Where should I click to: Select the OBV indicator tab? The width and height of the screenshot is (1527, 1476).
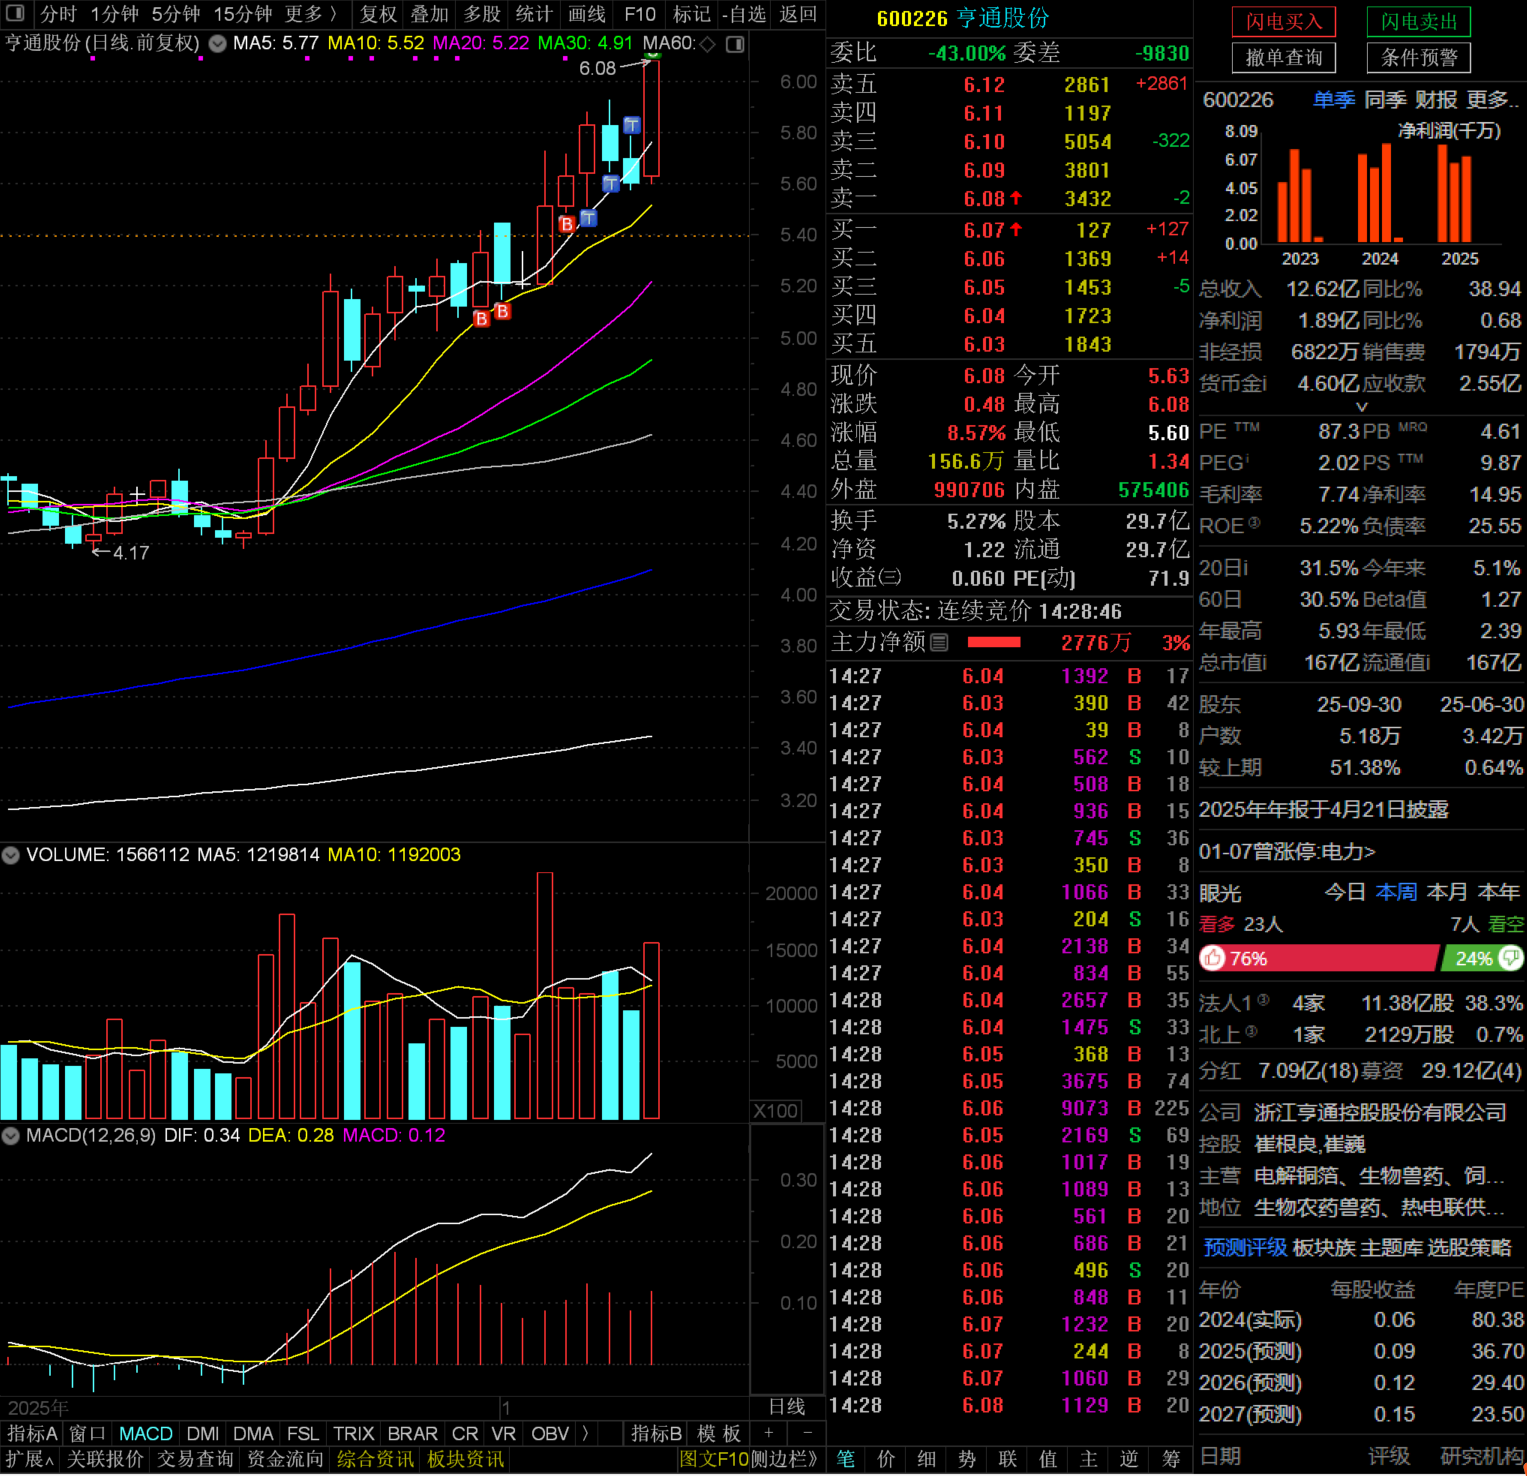pos(550,1433)
